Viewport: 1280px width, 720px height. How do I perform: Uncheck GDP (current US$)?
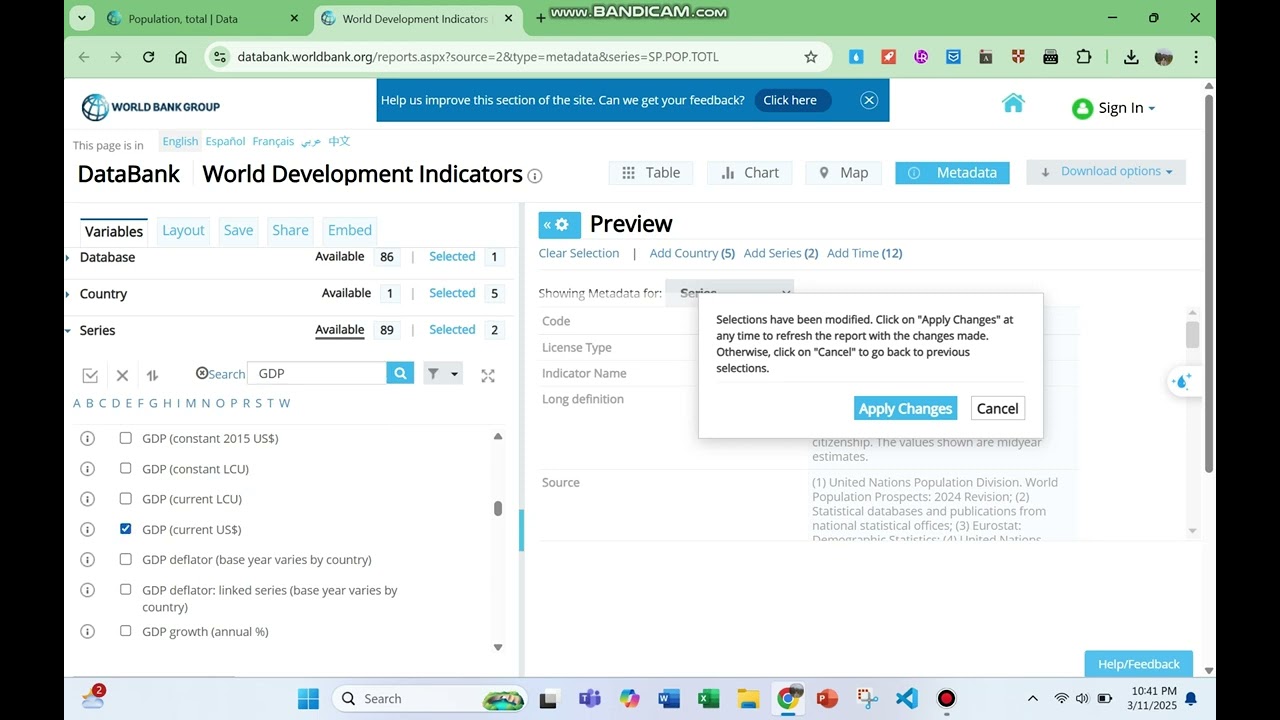pyautogui.click(x=125, y=529)
